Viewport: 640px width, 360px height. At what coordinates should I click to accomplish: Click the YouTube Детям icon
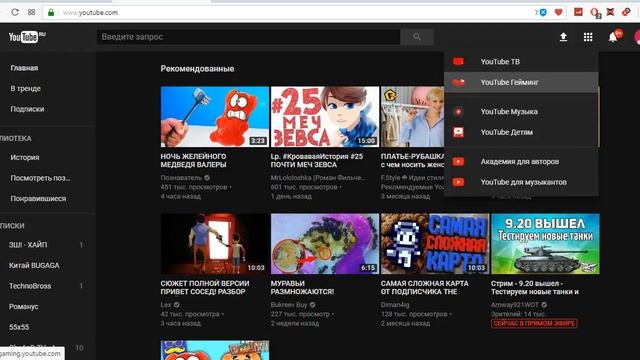tap(458, 132)
